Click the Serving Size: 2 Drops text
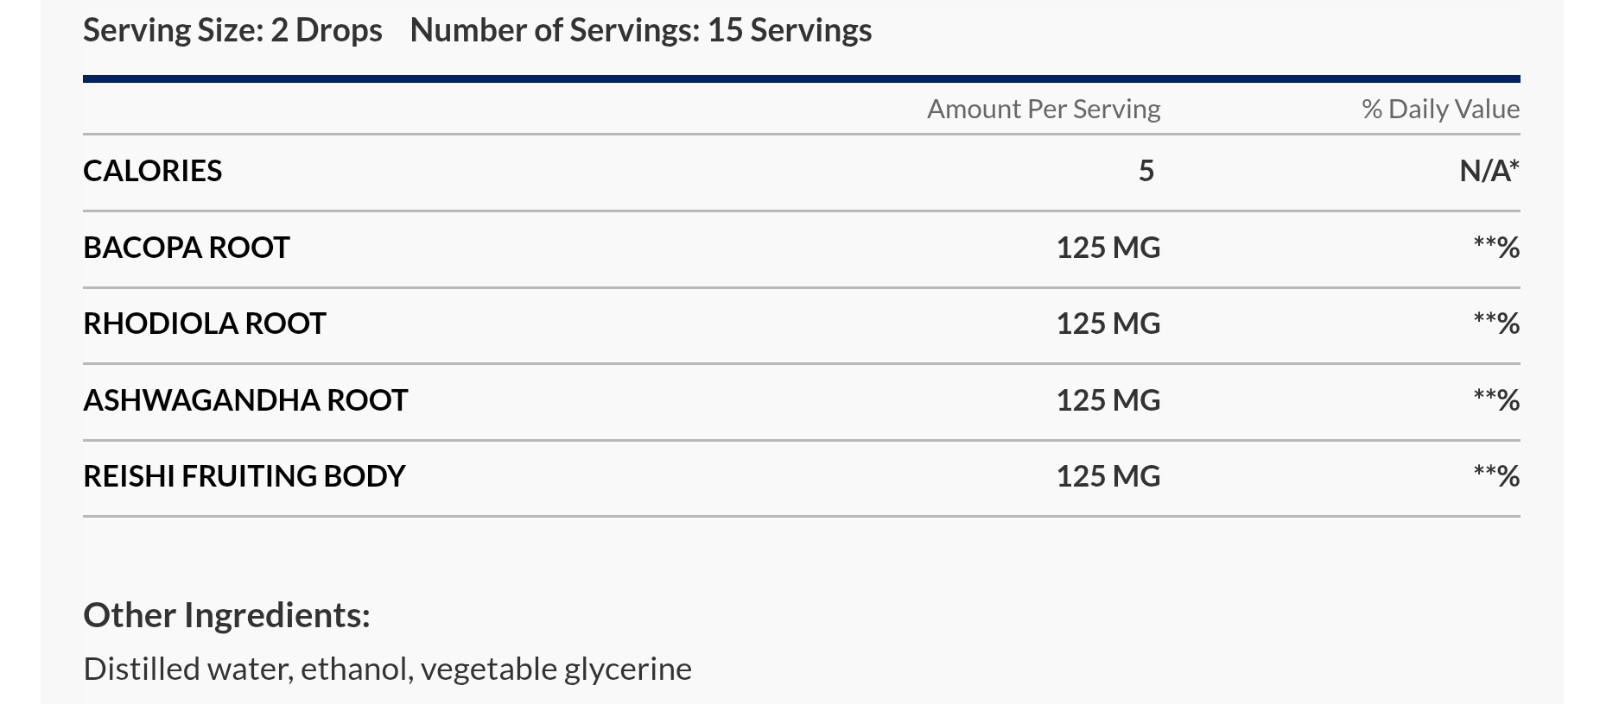 [x=232, y=31]
